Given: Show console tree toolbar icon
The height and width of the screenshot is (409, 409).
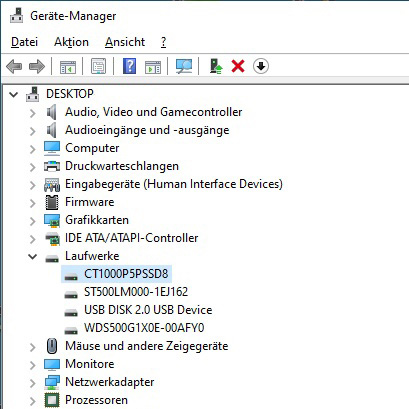Looking at the screenshot, I should [x=68, y=67].
